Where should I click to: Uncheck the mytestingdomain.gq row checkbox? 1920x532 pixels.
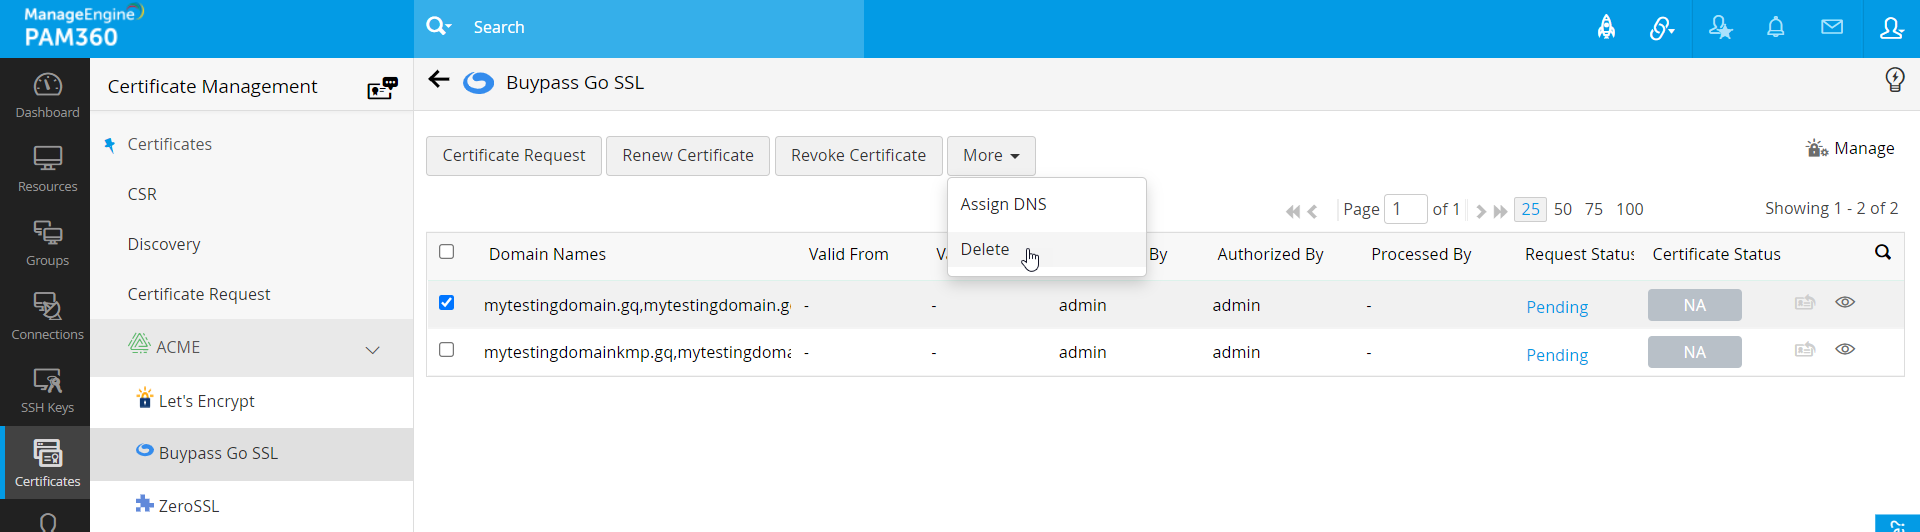coord(447,303)
